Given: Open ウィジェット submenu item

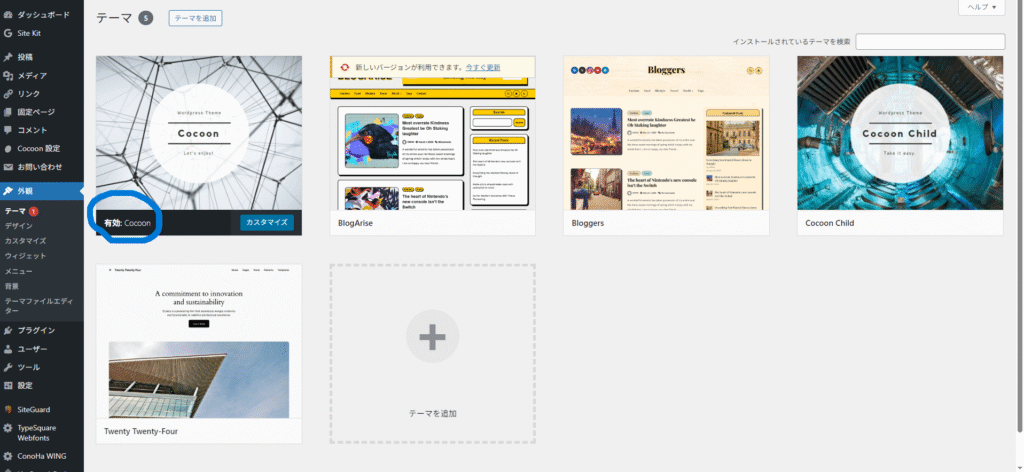Looking at the screenshot, I should pyautogui.click(x=25, y=256).
